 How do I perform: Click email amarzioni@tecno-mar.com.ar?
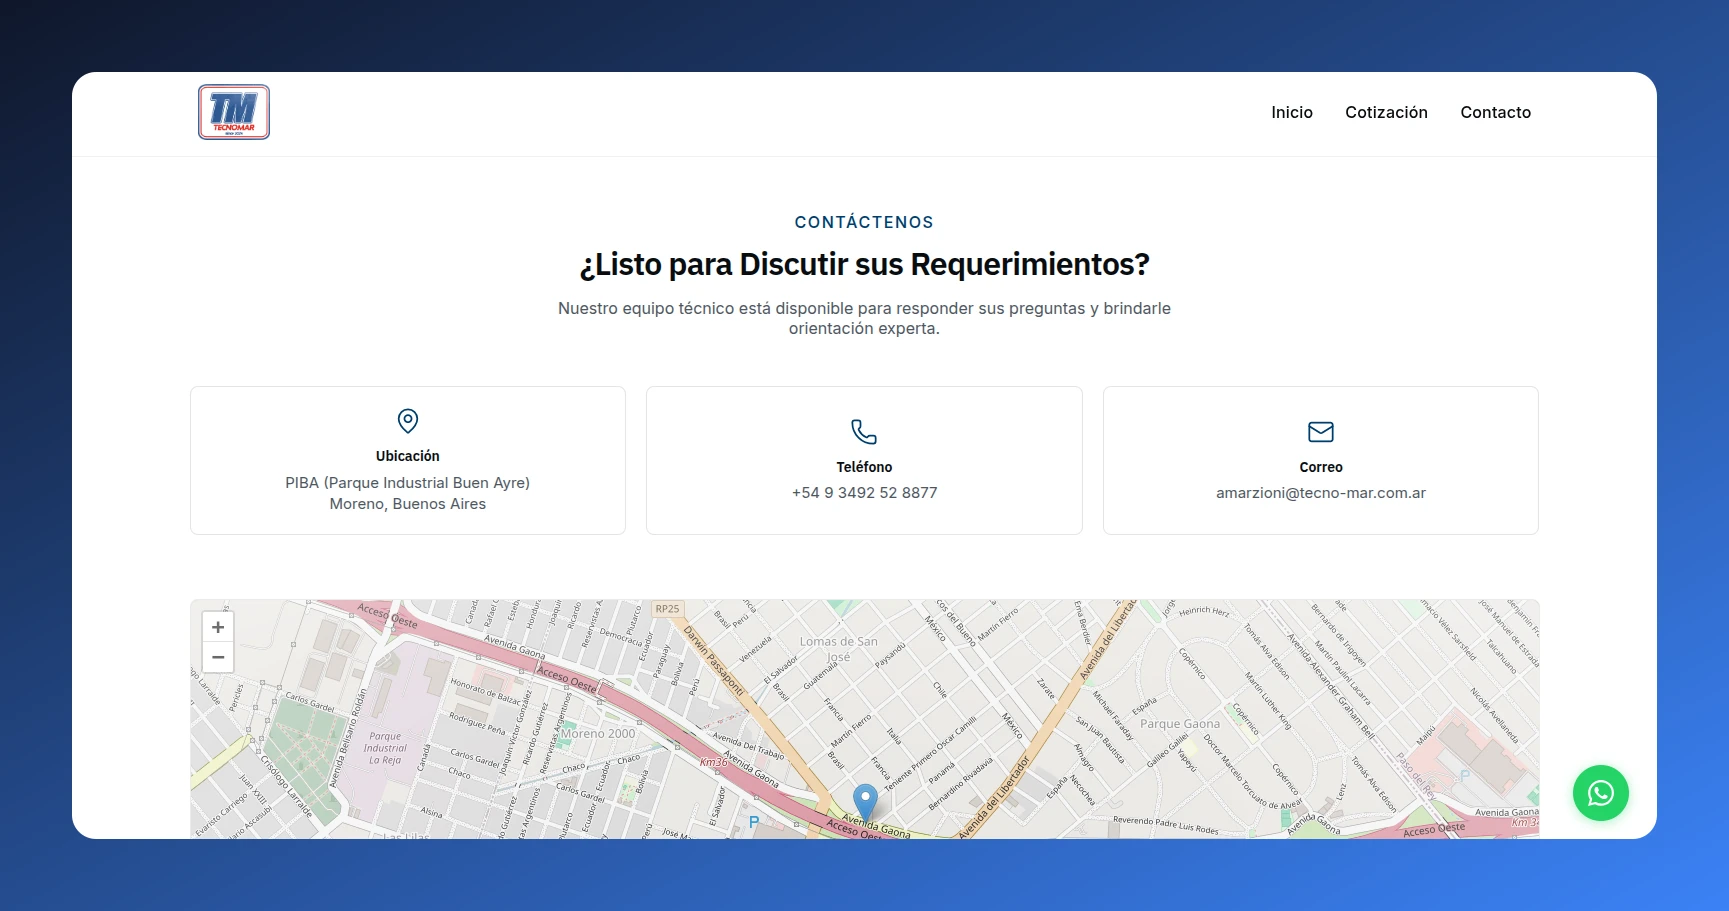pos(1321,493)
